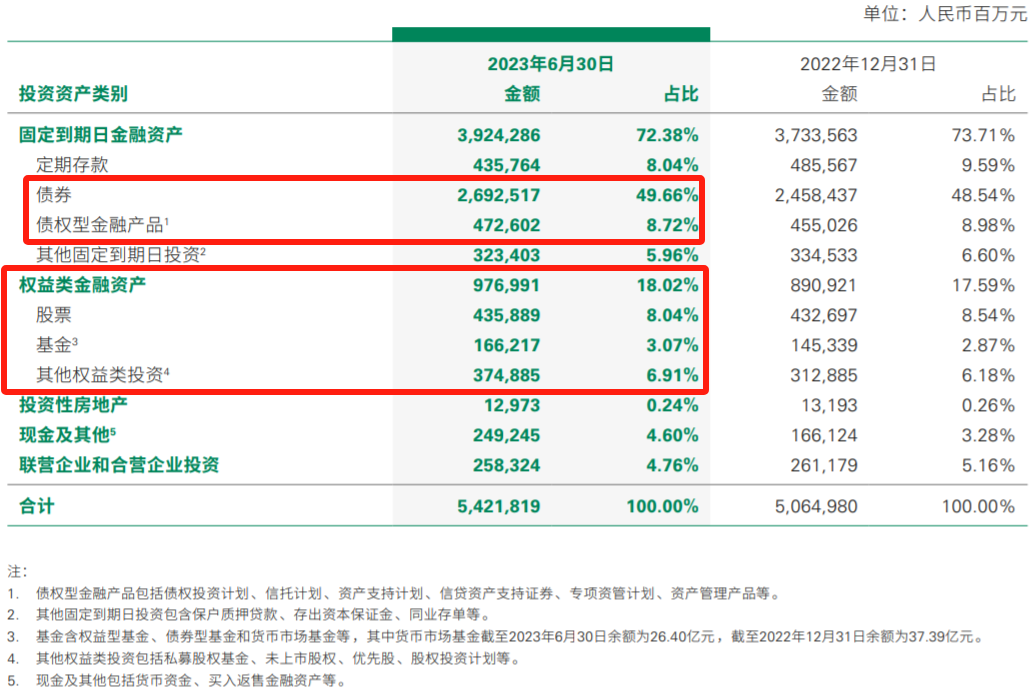Click the value 166,124

coord(824,436)
